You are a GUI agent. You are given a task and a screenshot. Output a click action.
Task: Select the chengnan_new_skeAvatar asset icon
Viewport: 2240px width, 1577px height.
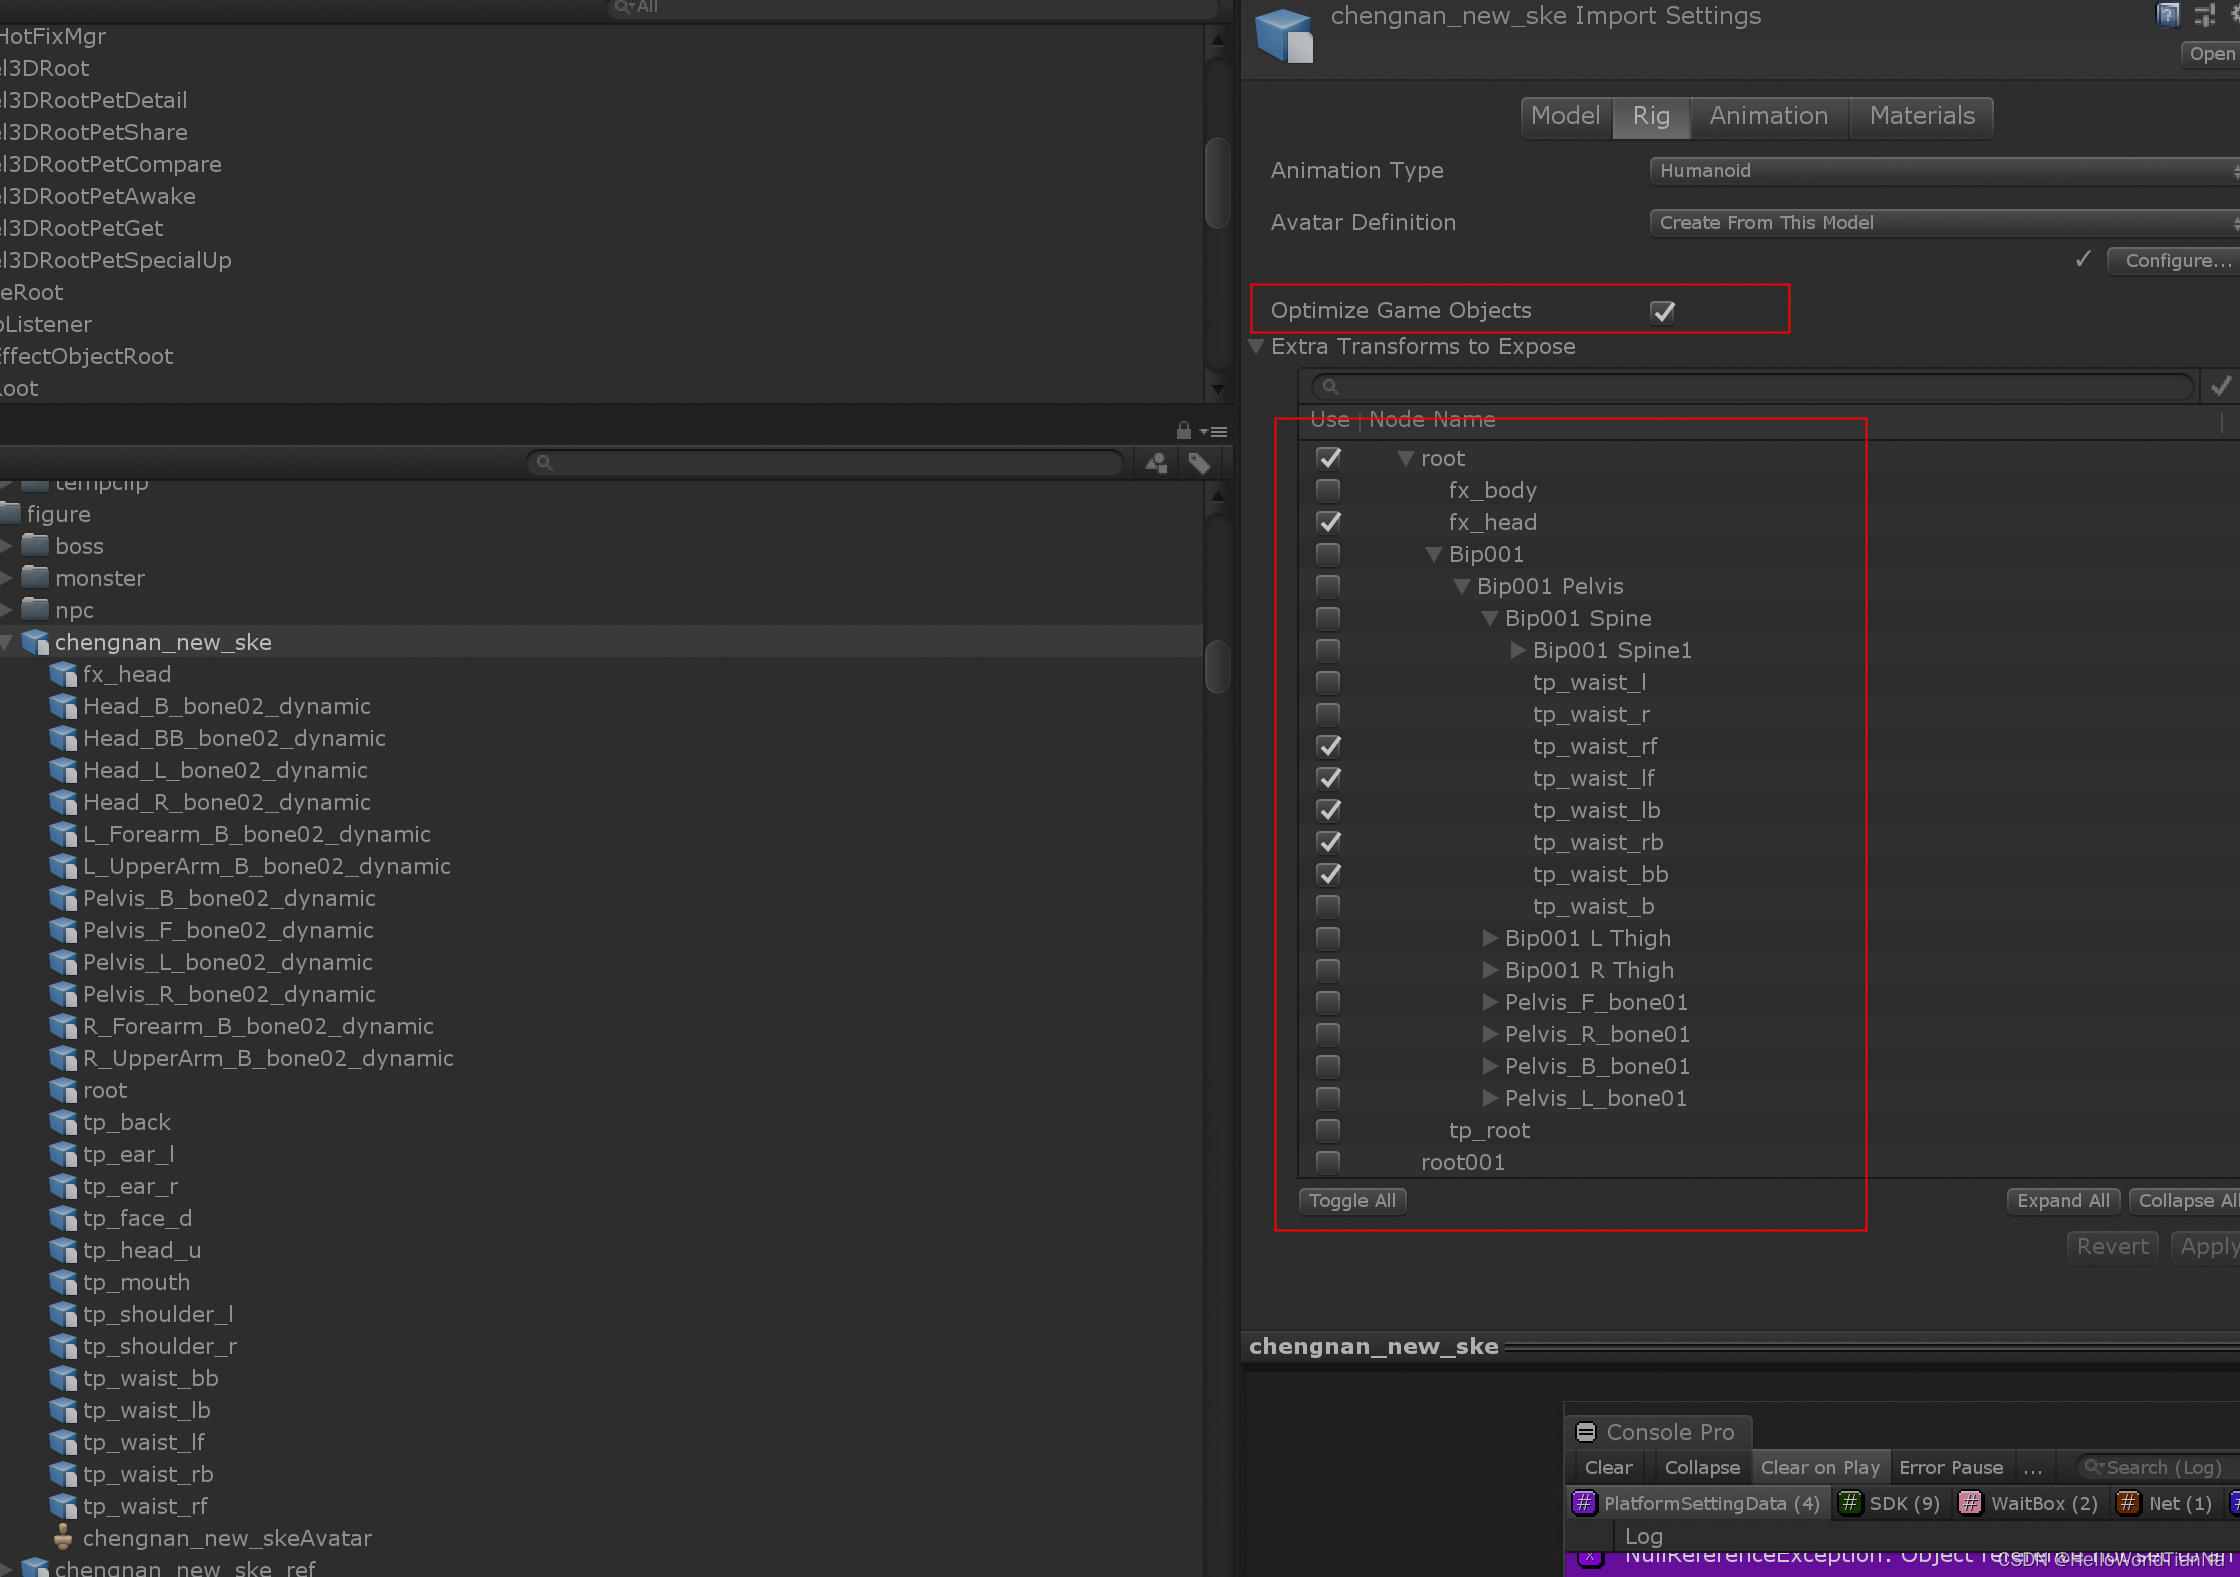[63, 1538]
